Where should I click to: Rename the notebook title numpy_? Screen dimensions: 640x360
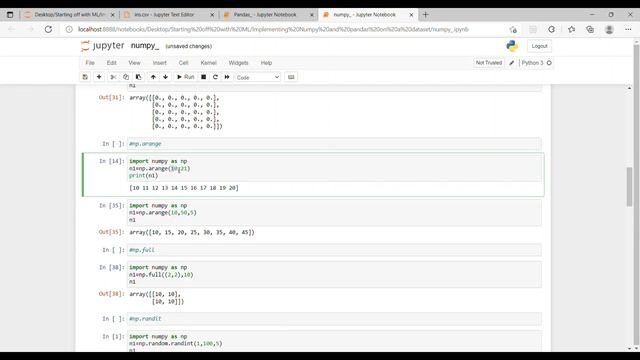(145, 46)
